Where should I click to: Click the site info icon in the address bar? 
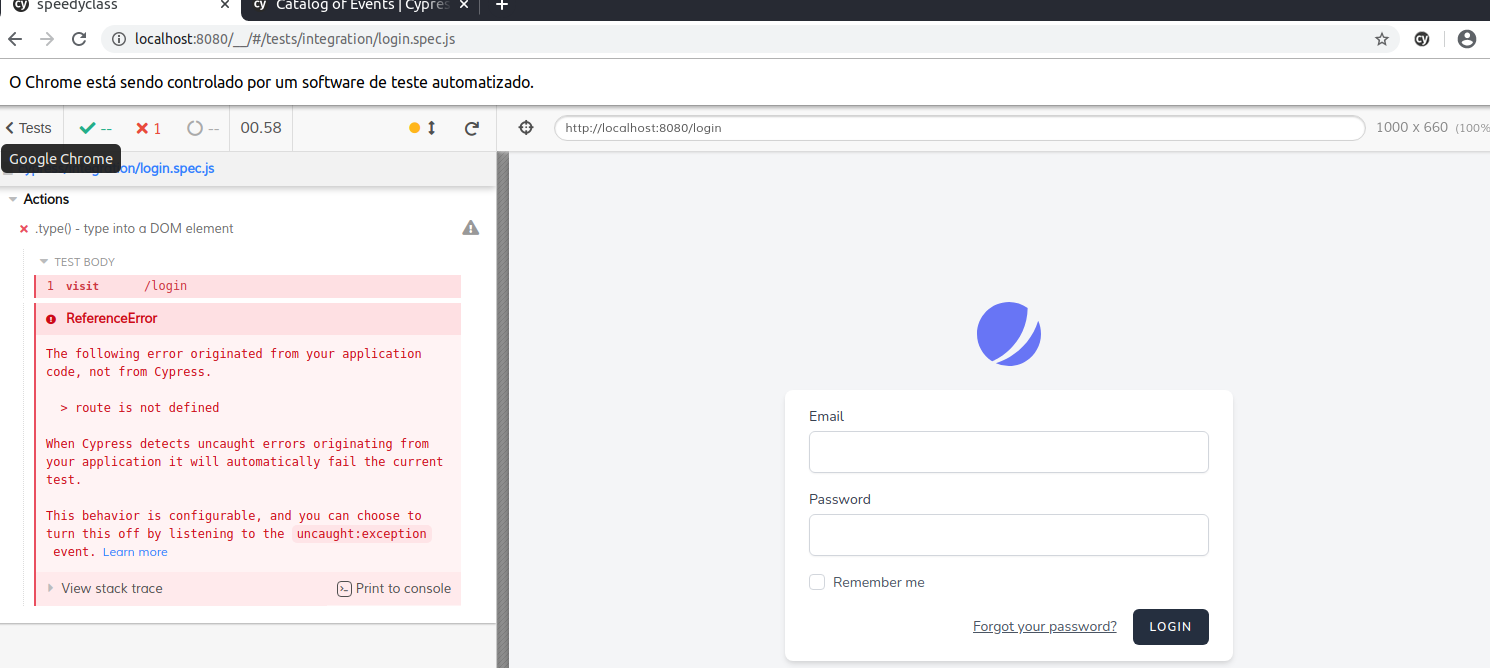tap(119, 39)
